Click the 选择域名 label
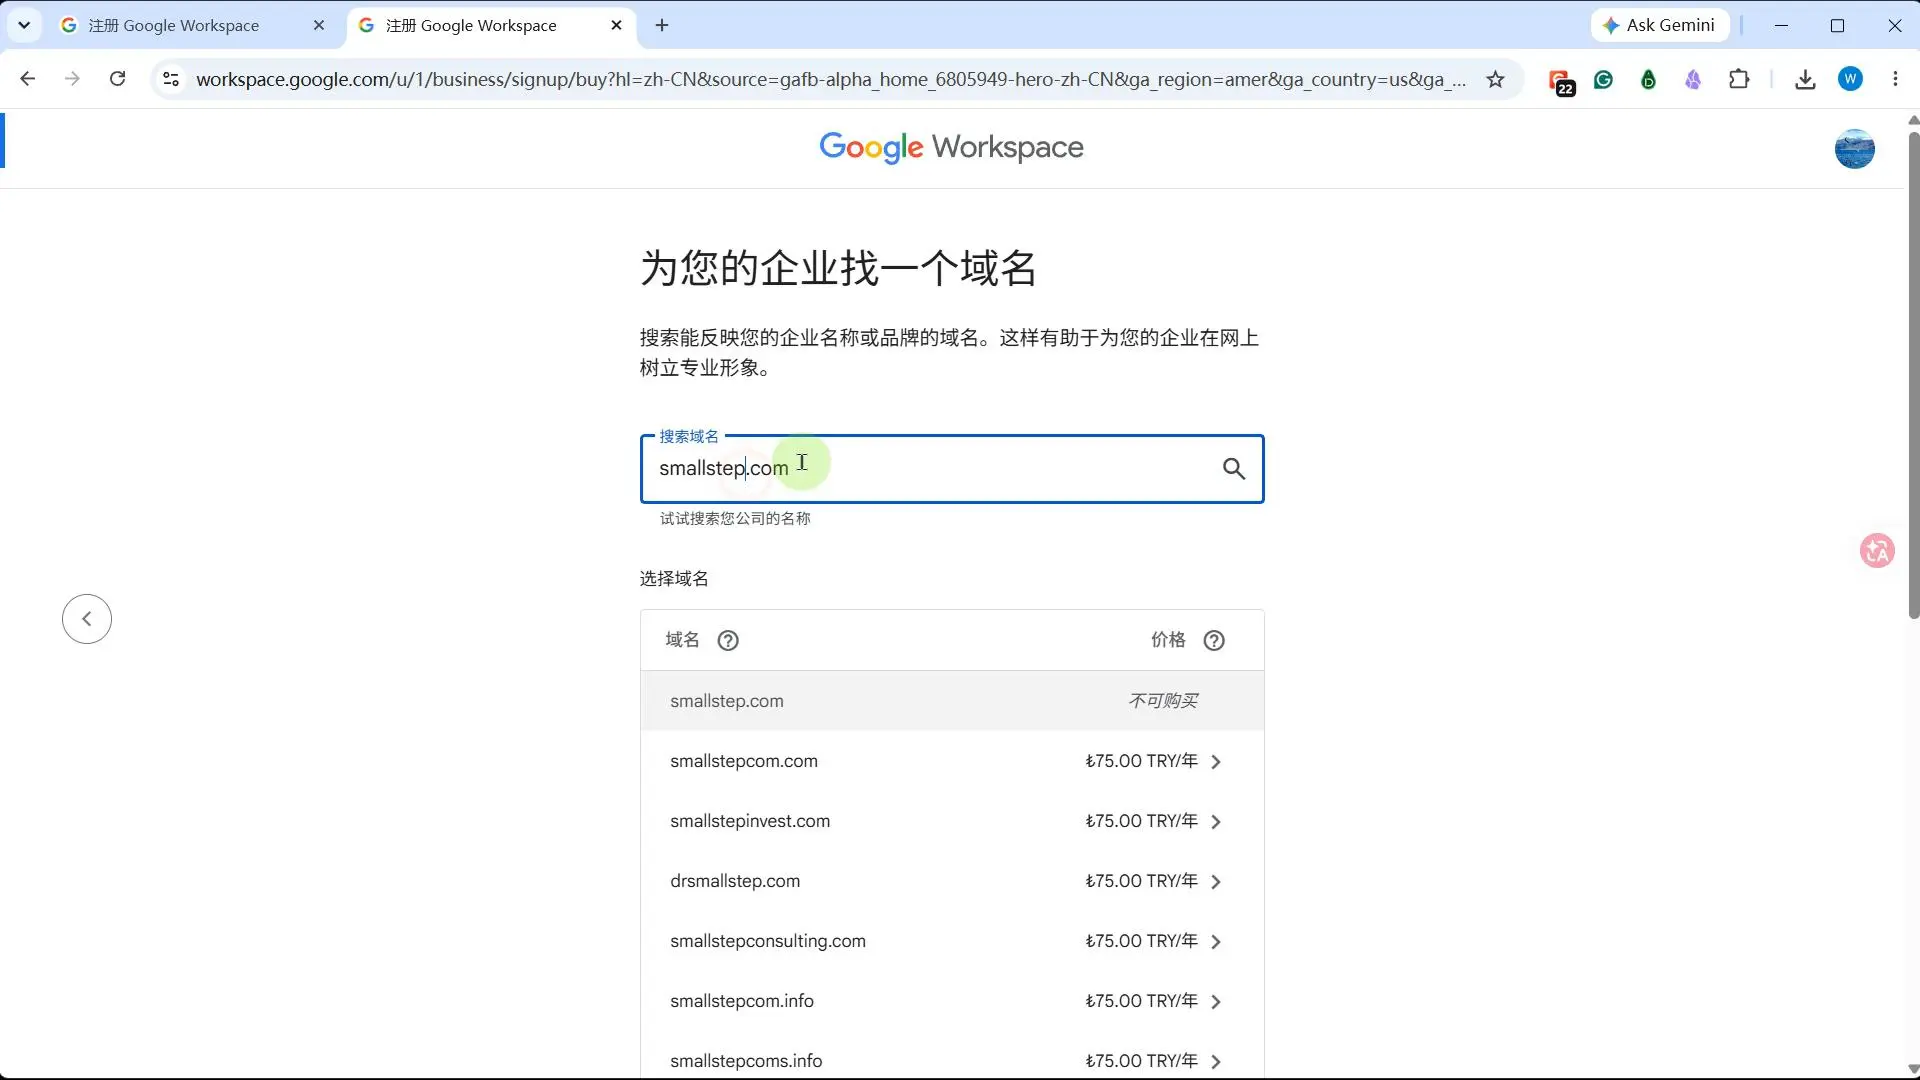 click(674, 579)
